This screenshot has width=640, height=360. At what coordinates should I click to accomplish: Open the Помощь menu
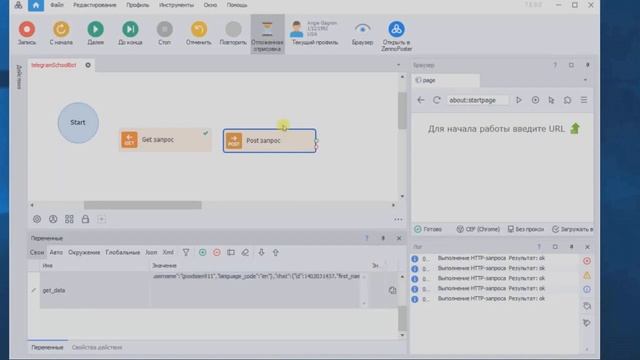pyautogui.click(x=237, y=5)
